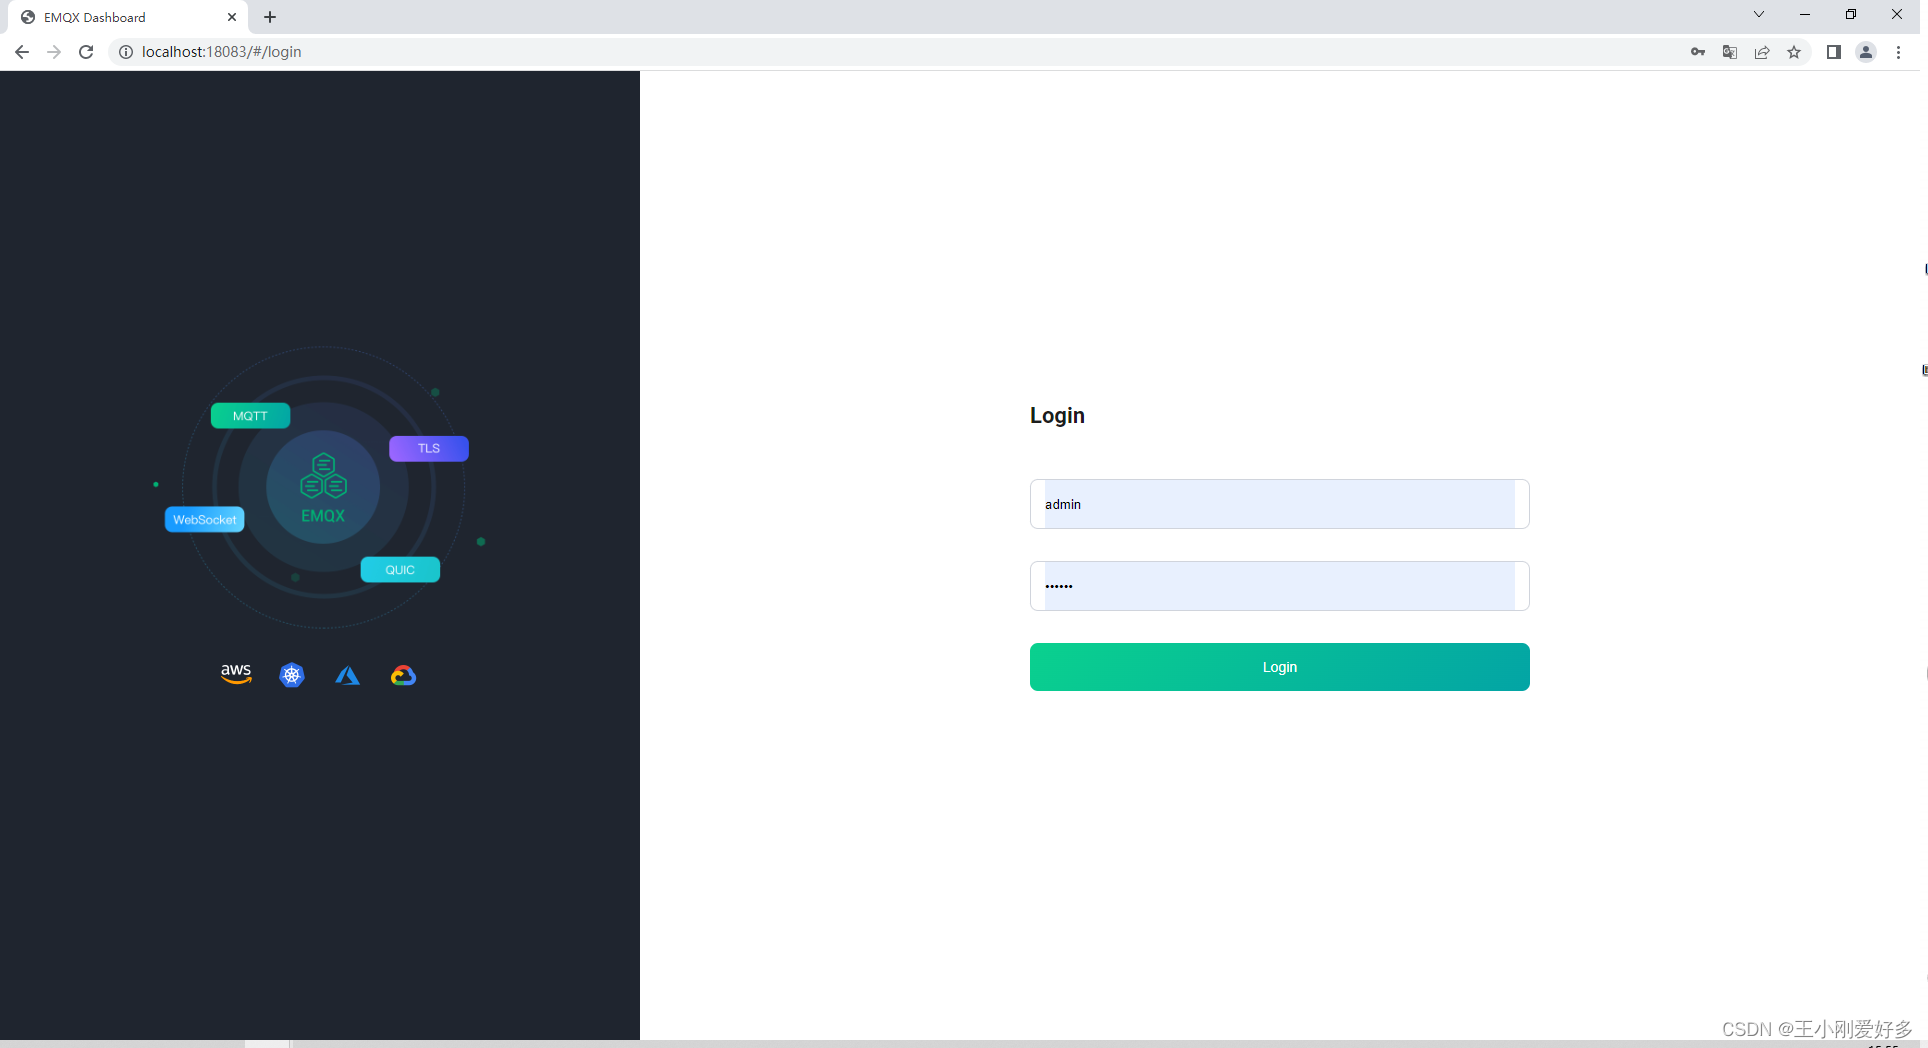Open the Chrome profile avatar
The height and width of the screenshot is (1048, 1928).
1866,52
